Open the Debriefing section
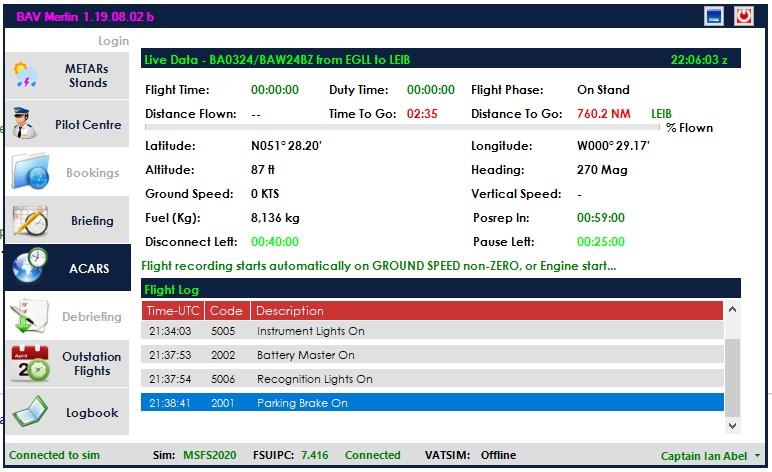772x472 pixels. [67, 316]
